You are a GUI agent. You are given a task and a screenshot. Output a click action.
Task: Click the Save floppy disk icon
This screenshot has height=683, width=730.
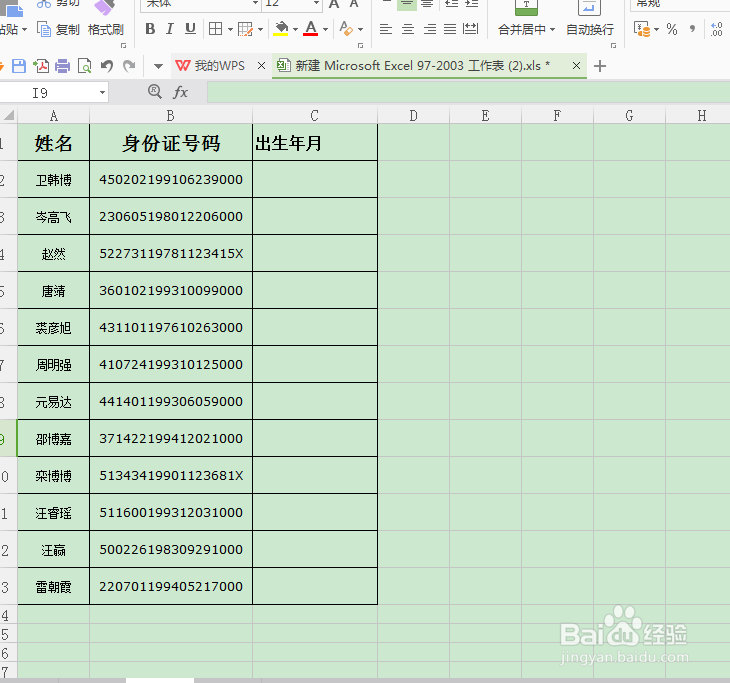tap(19, 66)
